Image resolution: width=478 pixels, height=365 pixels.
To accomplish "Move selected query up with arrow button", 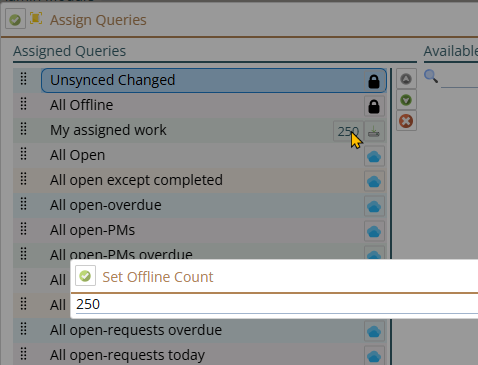I will 406,79.
